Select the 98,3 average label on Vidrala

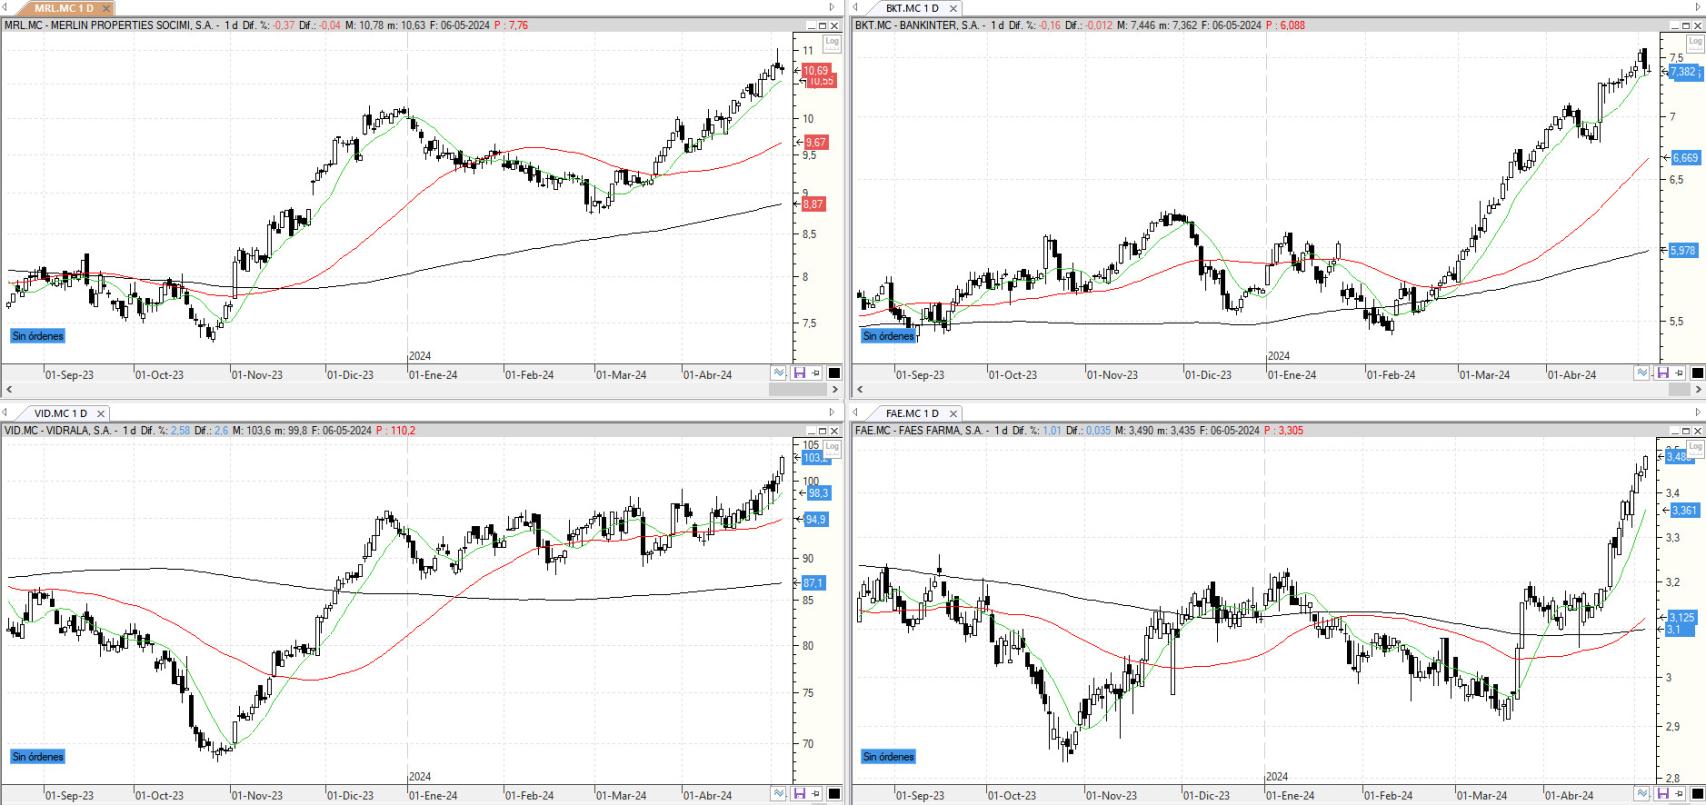(x=818, y=494)
